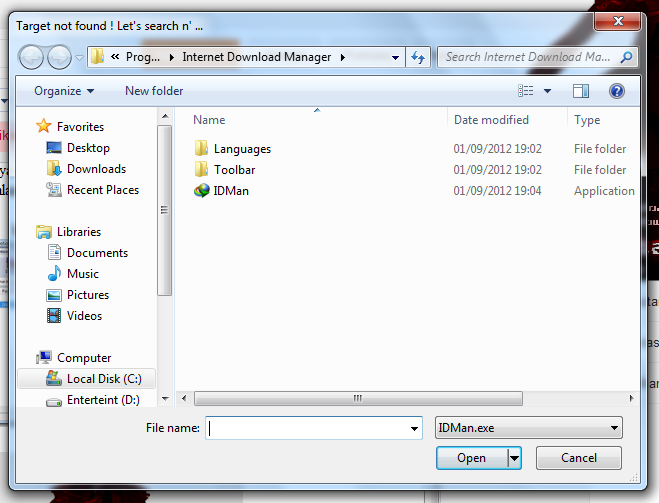
Task: Select Computer in navigation pane
Action: click(x=84, y=358)
